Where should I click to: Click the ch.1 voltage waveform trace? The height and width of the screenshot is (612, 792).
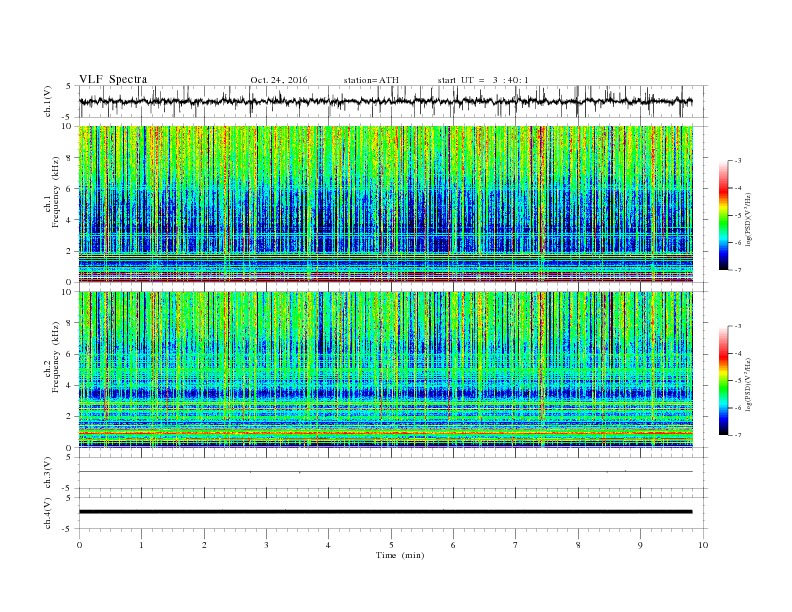point(385,101)
